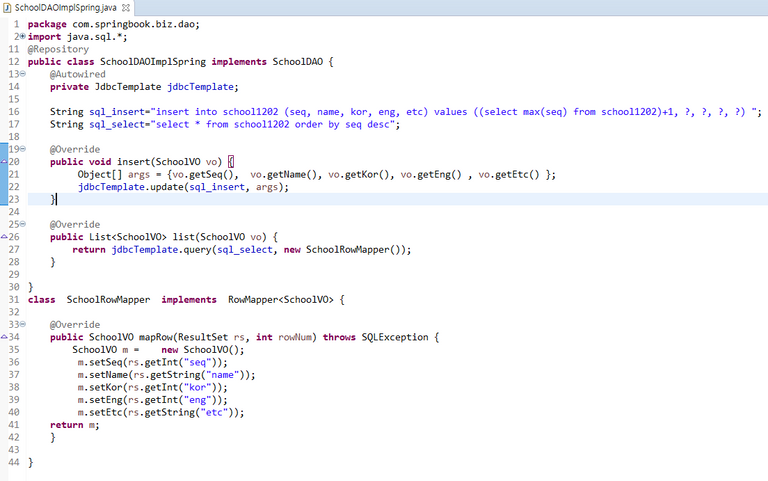Click the jdbcTemplate field declaration on line 14
Screen dimensions: 768x481
tap(200, 87)
